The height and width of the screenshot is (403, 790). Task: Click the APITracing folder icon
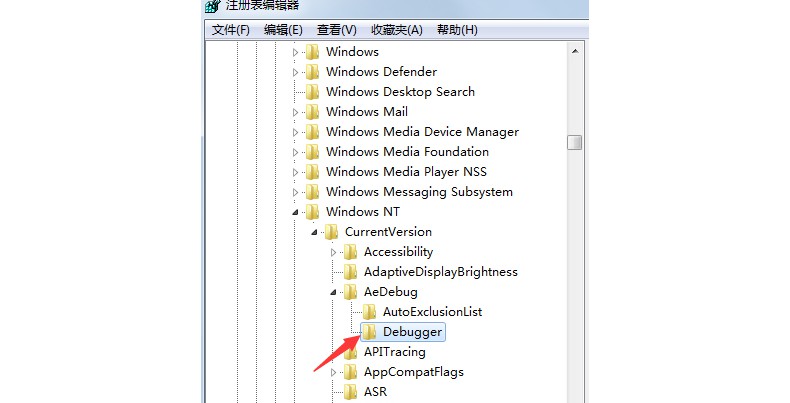point(351,352)
